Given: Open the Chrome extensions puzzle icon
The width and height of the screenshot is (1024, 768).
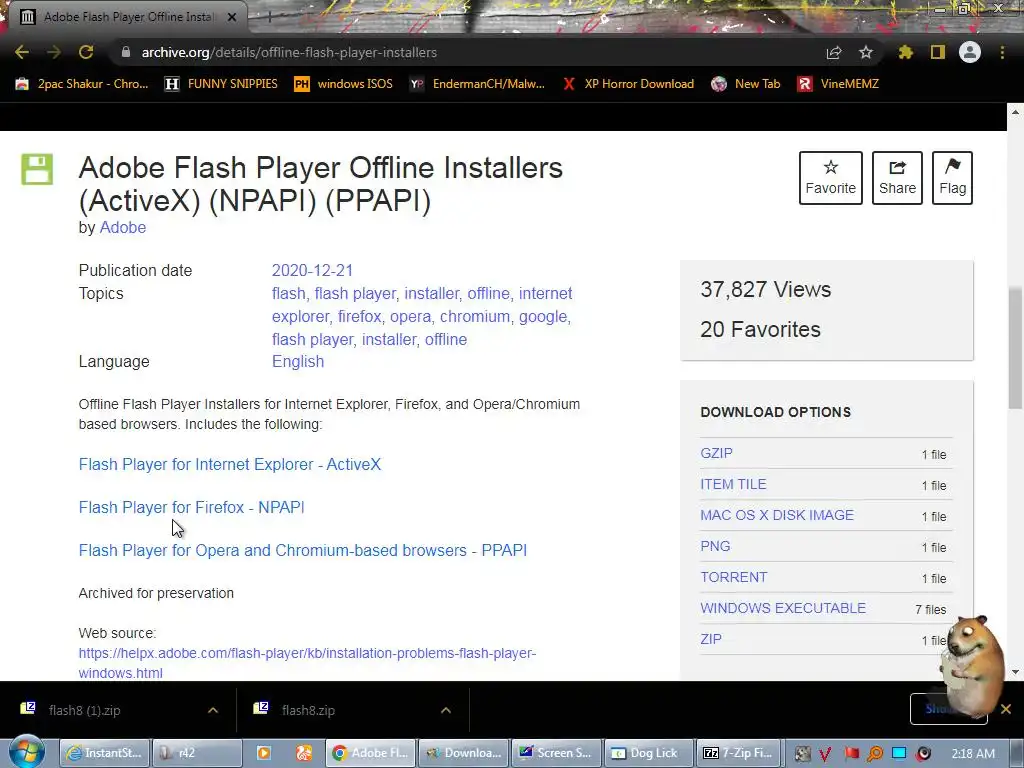Looking at the screenshot, I should click(906, 52).
